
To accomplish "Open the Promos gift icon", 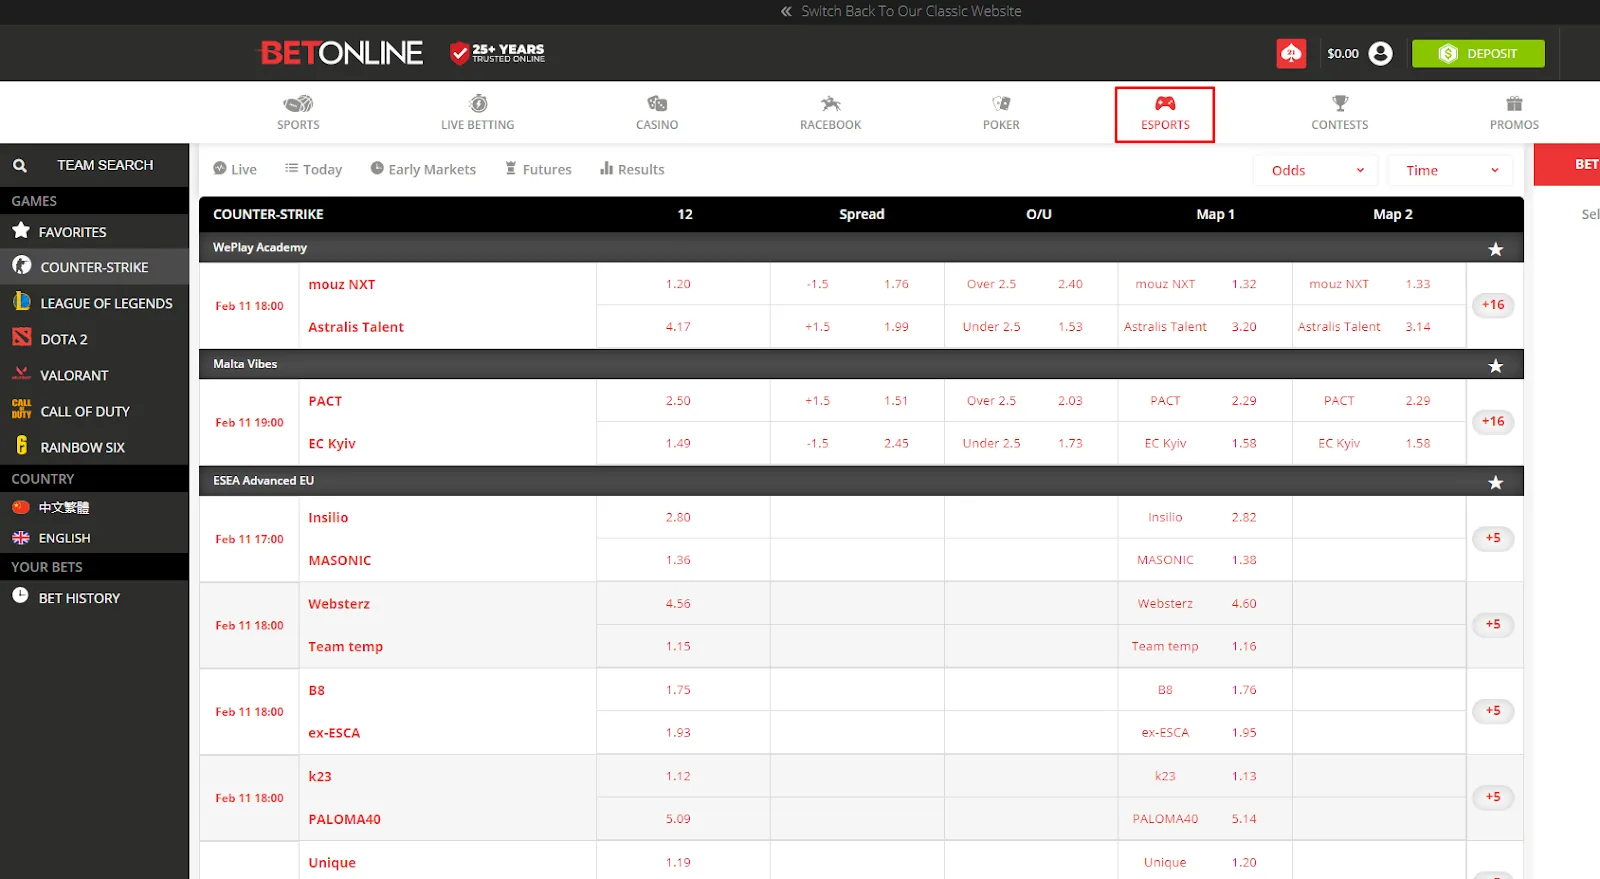I will coord(1514,104).
